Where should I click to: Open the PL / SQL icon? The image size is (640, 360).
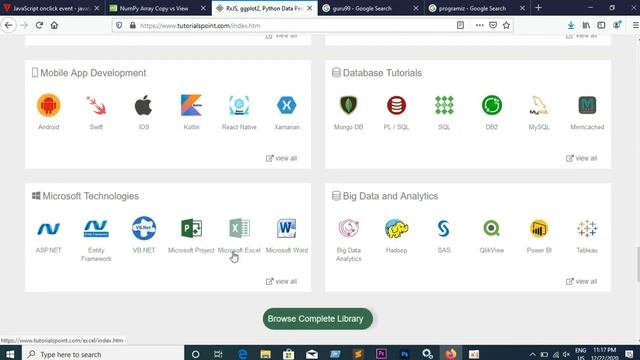pos(396,105)
